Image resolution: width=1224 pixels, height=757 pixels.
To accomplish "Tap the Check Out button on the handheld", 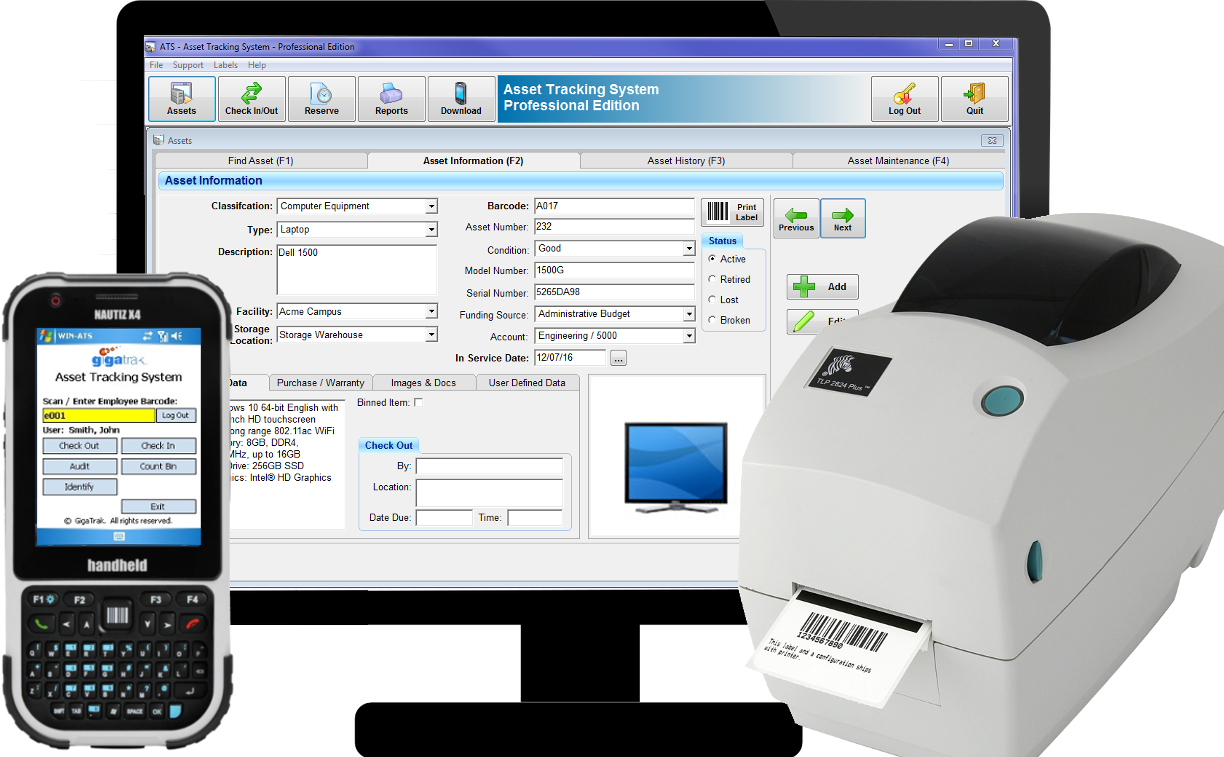I will (x=79, y=446).
